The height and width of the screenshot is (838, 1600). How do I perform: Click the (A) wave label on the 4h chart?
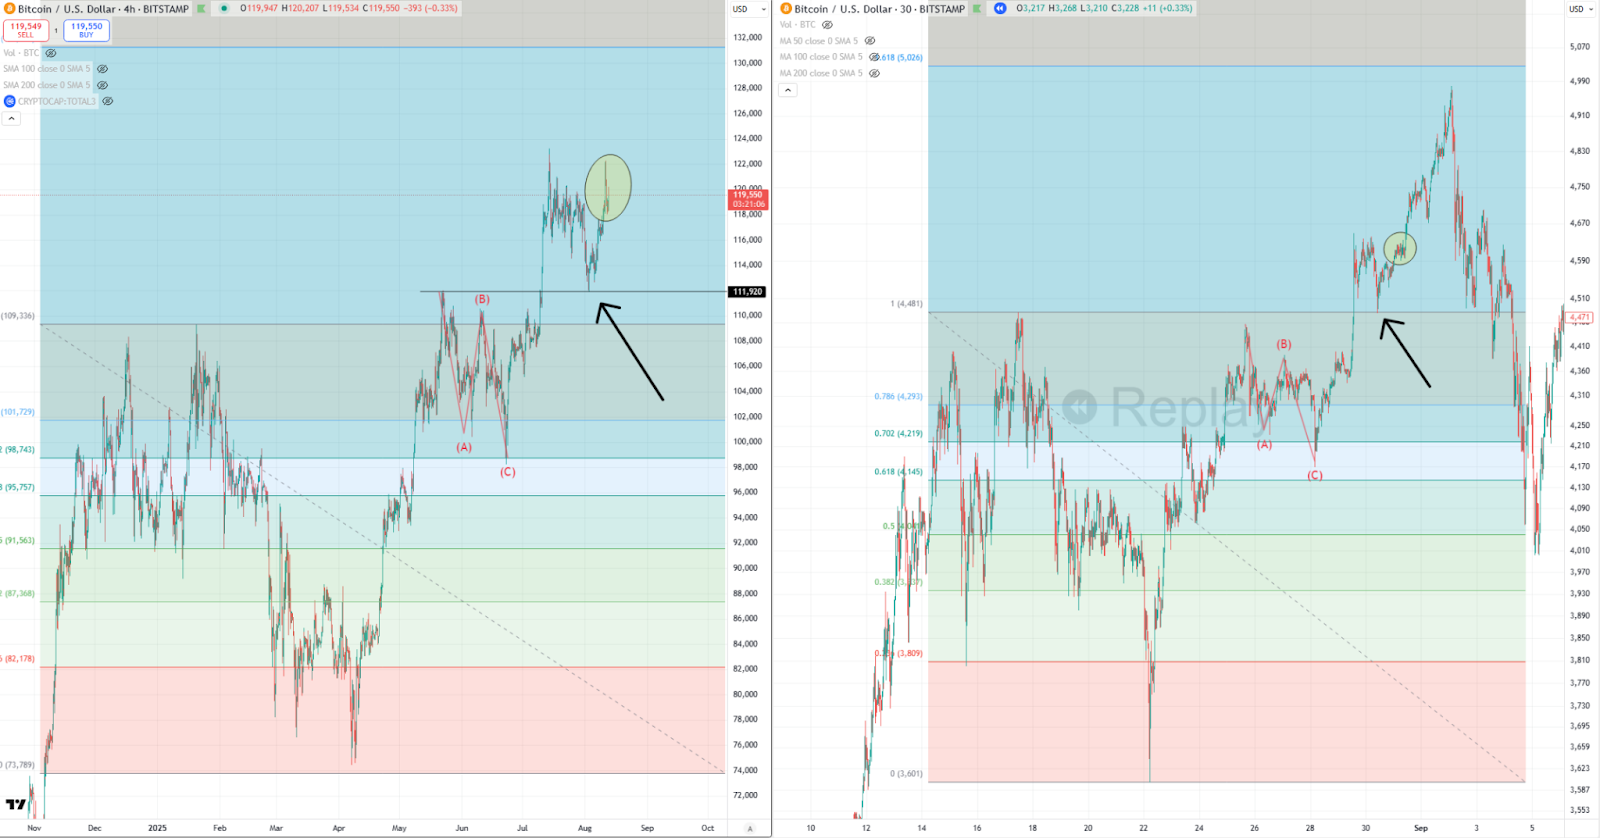point(464,447)
